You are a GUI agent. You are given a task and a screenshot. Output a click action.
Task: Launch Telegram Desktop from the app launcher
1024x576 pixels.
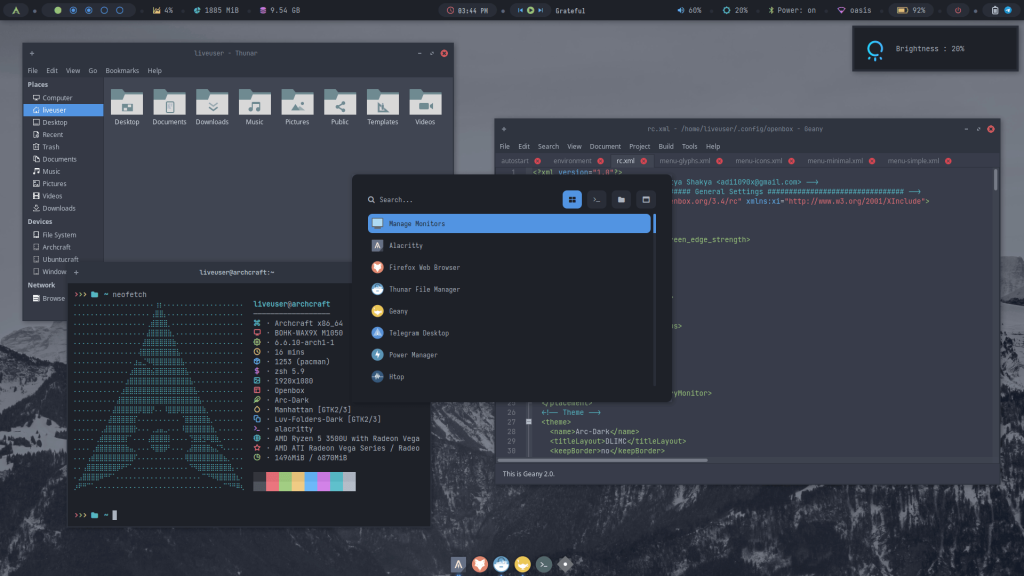click(x=452, y=332)
